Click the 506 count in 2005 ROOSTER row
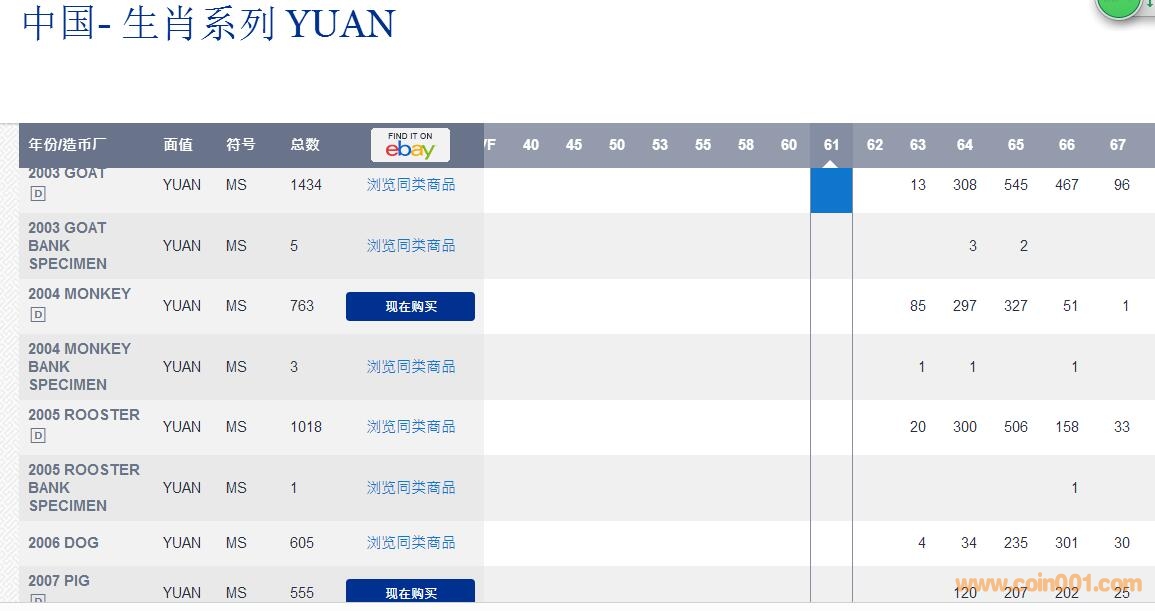 click(1015, 427)
